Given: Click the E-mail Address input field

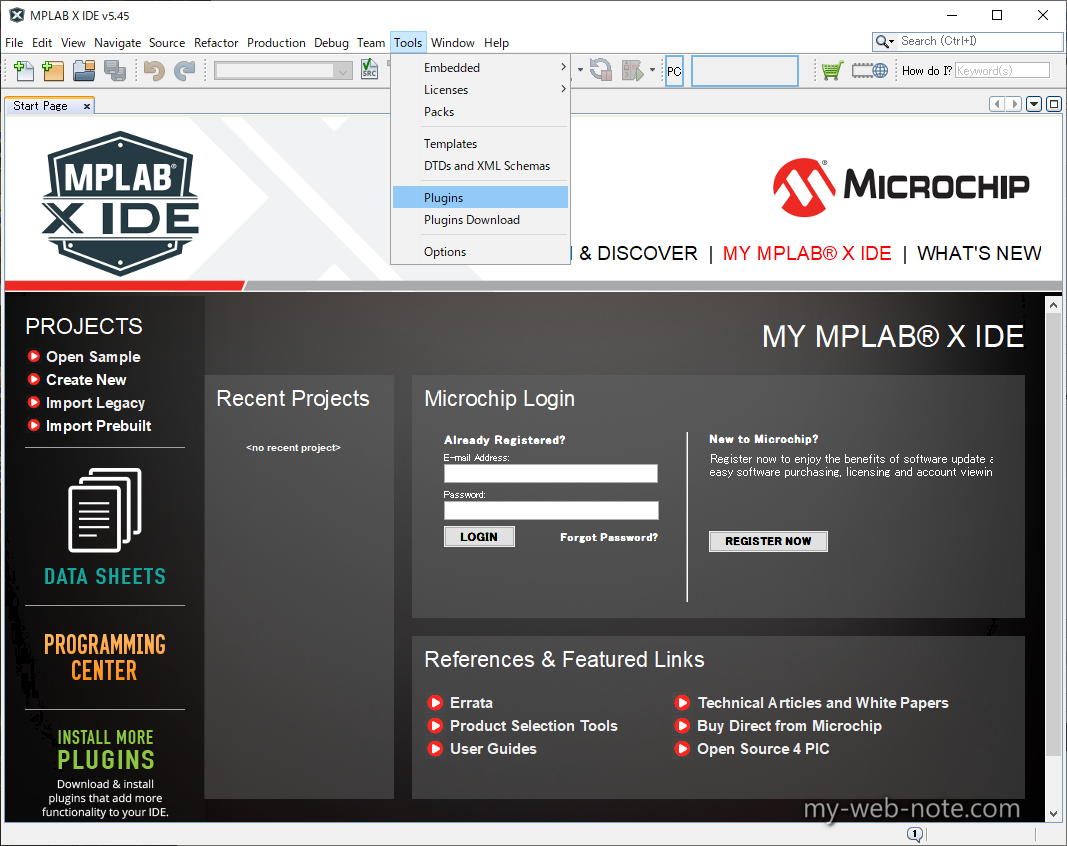Looking at the screenshot, I should coord(551,474).
